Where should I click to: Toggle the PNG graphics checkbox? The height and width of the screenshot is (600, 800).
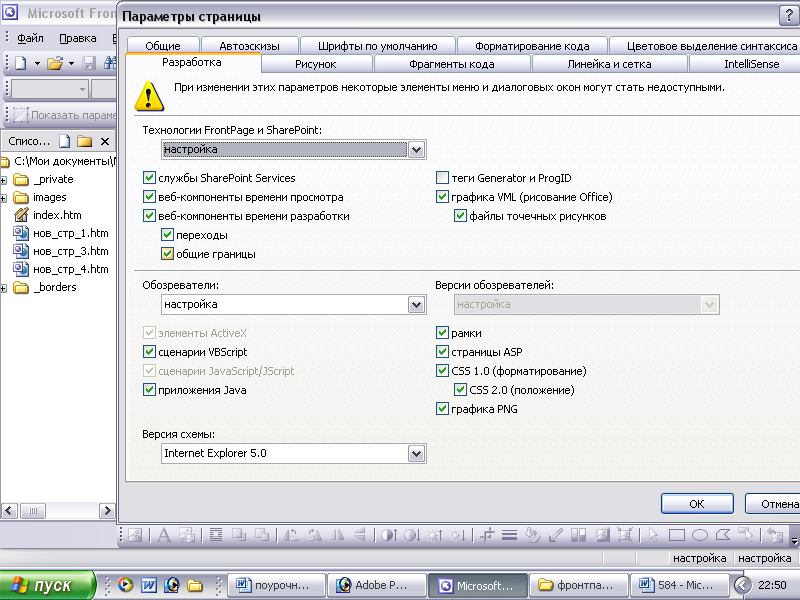442,409
